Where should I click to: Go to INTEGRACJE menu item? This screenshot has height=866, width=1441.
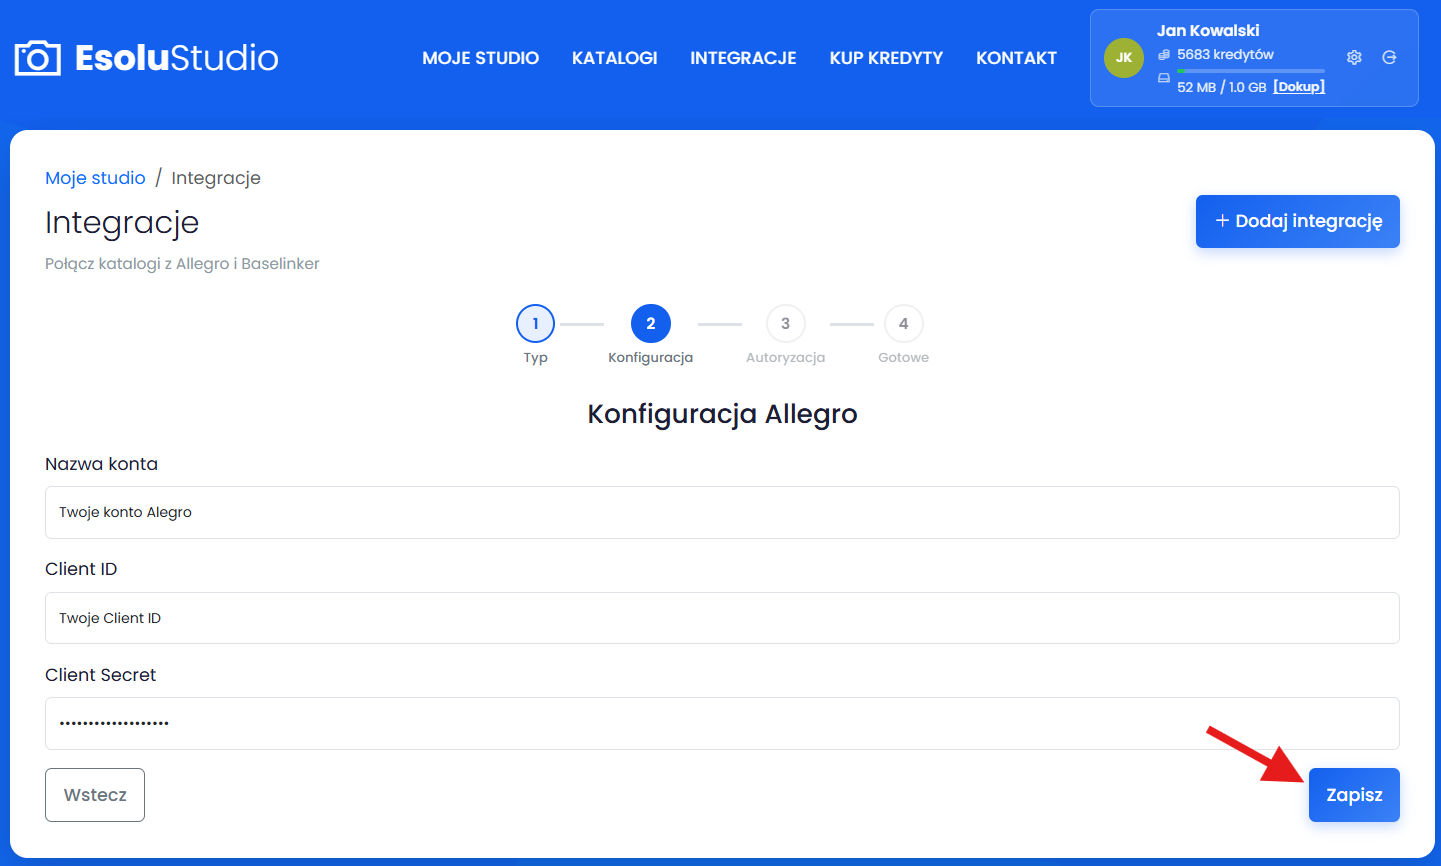coord(743,58)
